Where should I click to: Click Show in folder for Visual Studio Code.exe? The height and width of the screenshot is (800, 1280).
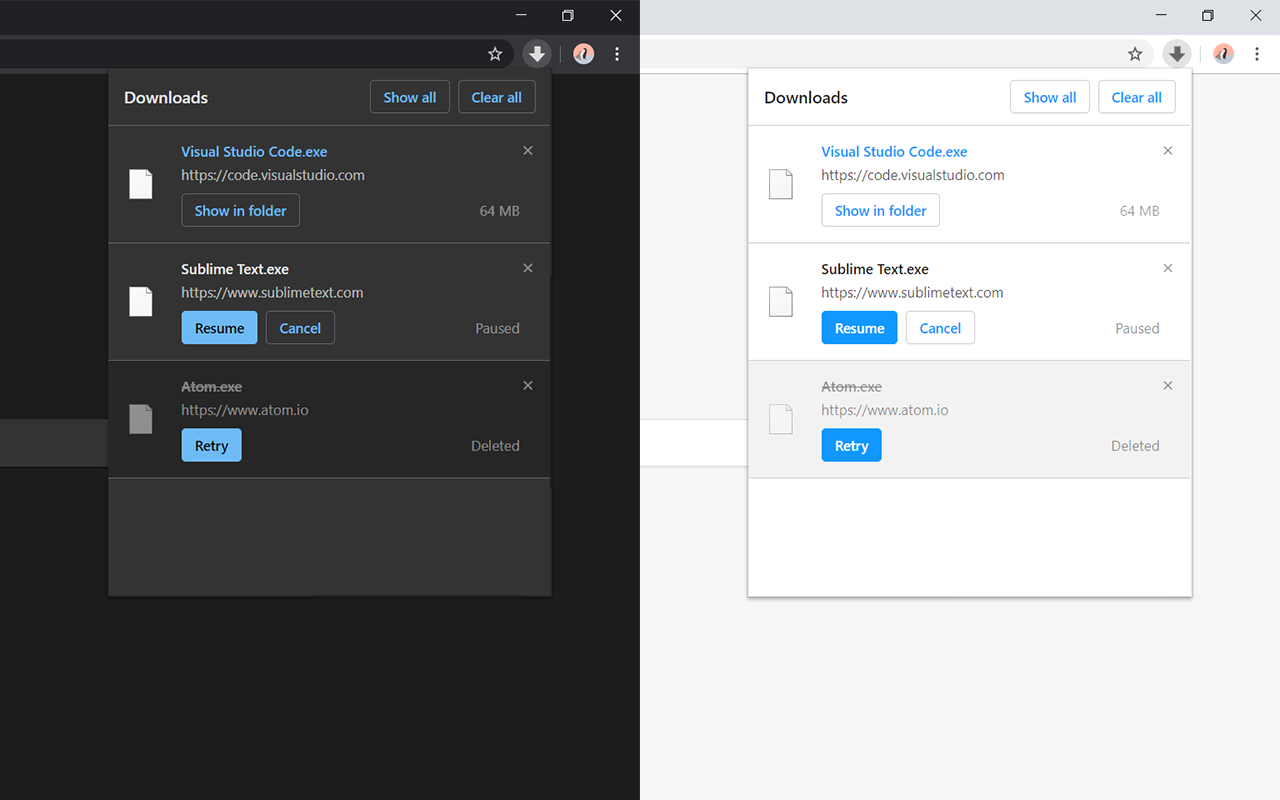click(240, 210)
